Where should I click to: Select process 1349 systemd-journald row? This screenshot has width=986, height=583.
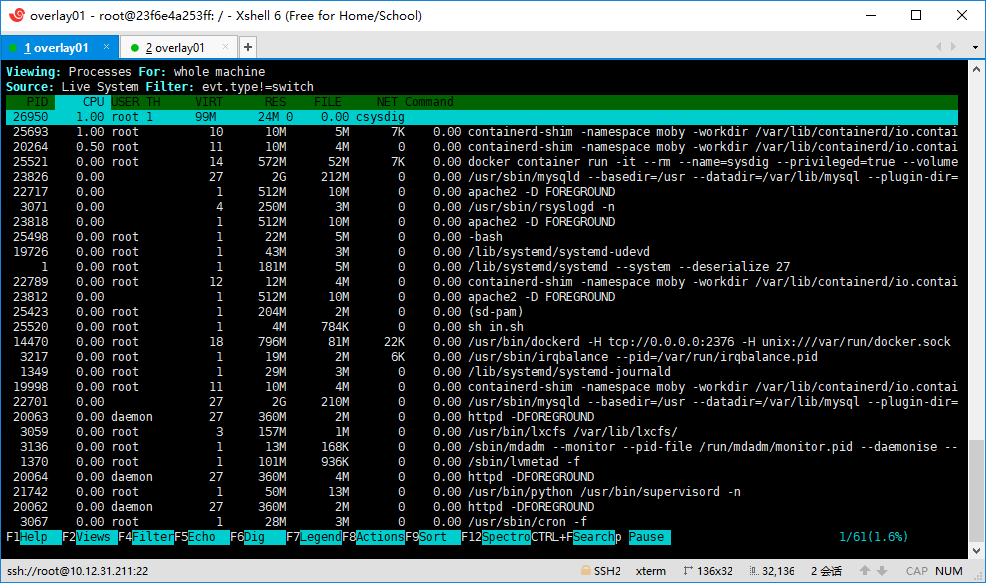pyautogui.click(x=482, y=372)
